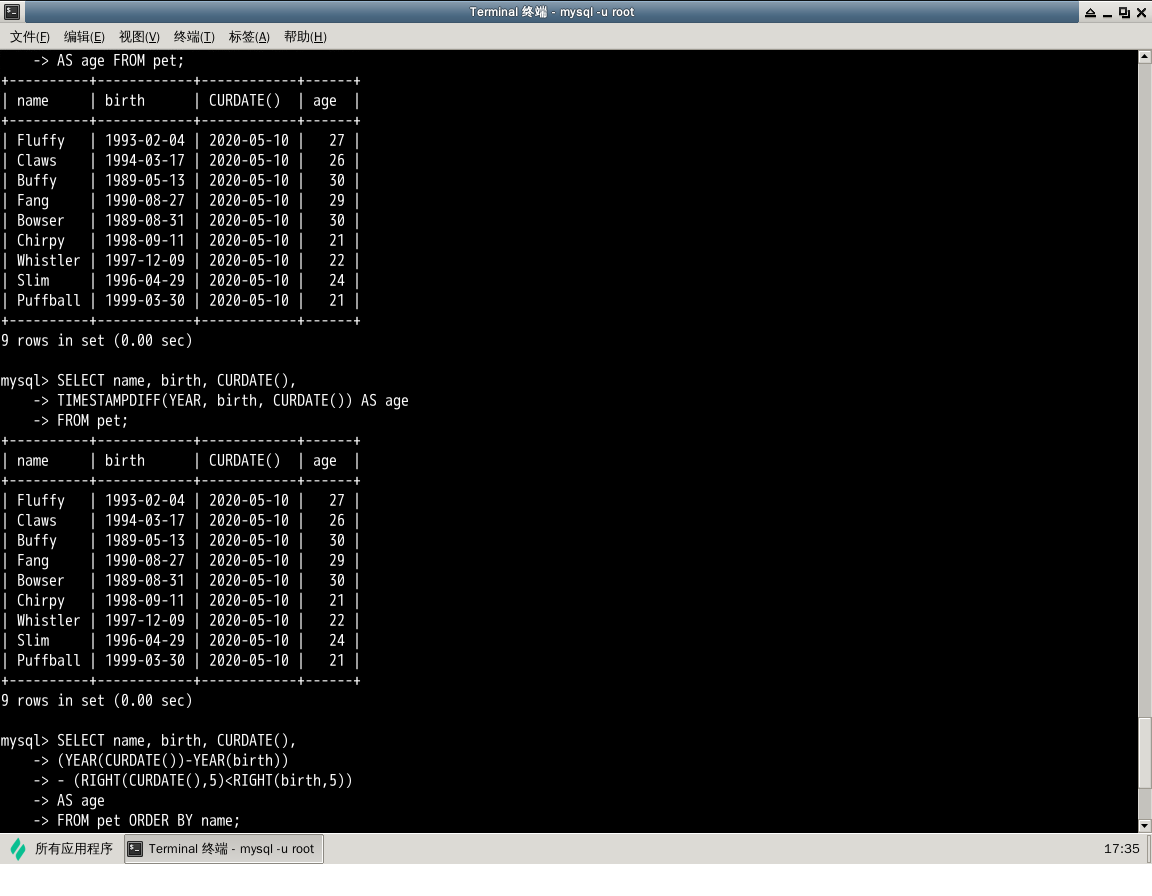This screenshot has height=896, width=1152.
Task: Click the vertical scrollbar thumb
Action: tap(1145, 752)
